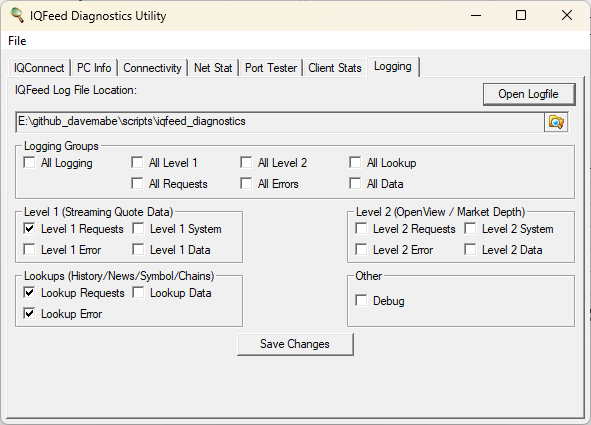Click the 'IQFeed Log File Location:' label
591x425 pixels.
pyautogui.click(x=76, y=90)
